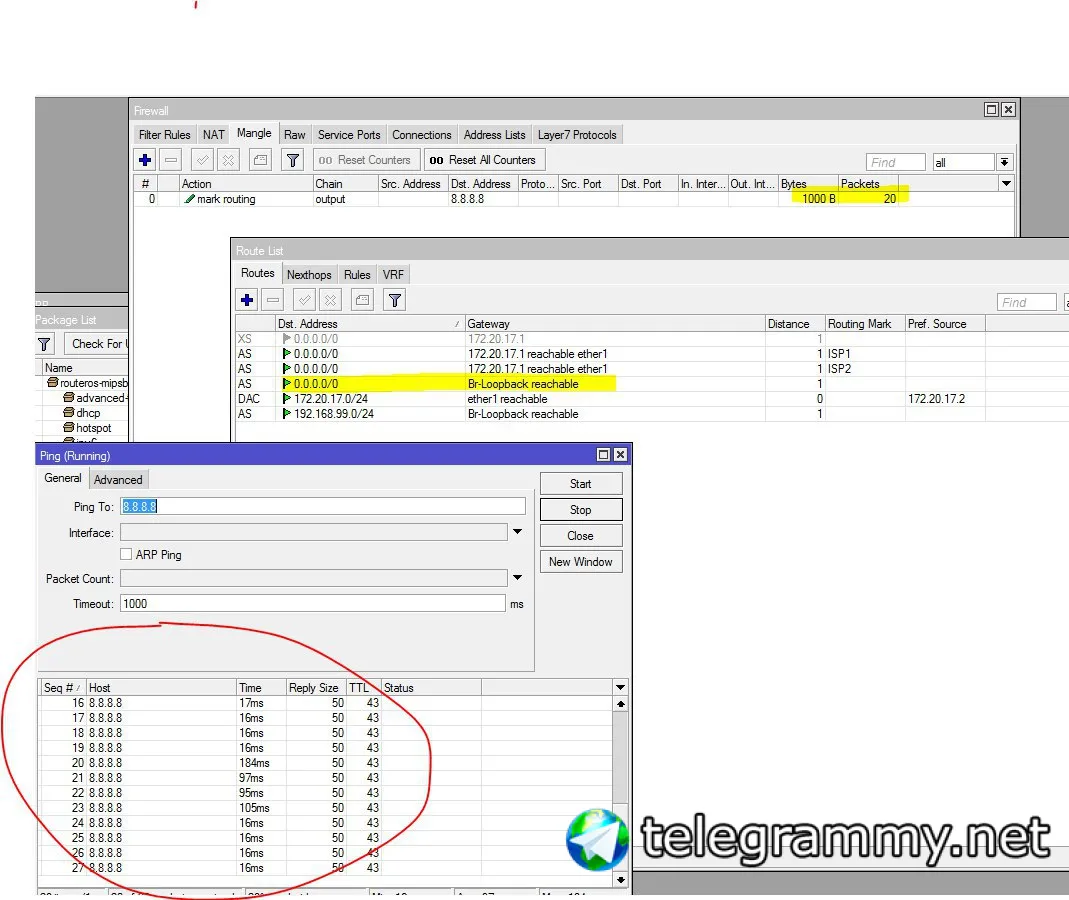This screenshot has width=1069, height=900.
Task: Click Check For Updates button in Package List
Action: point(96,344)
